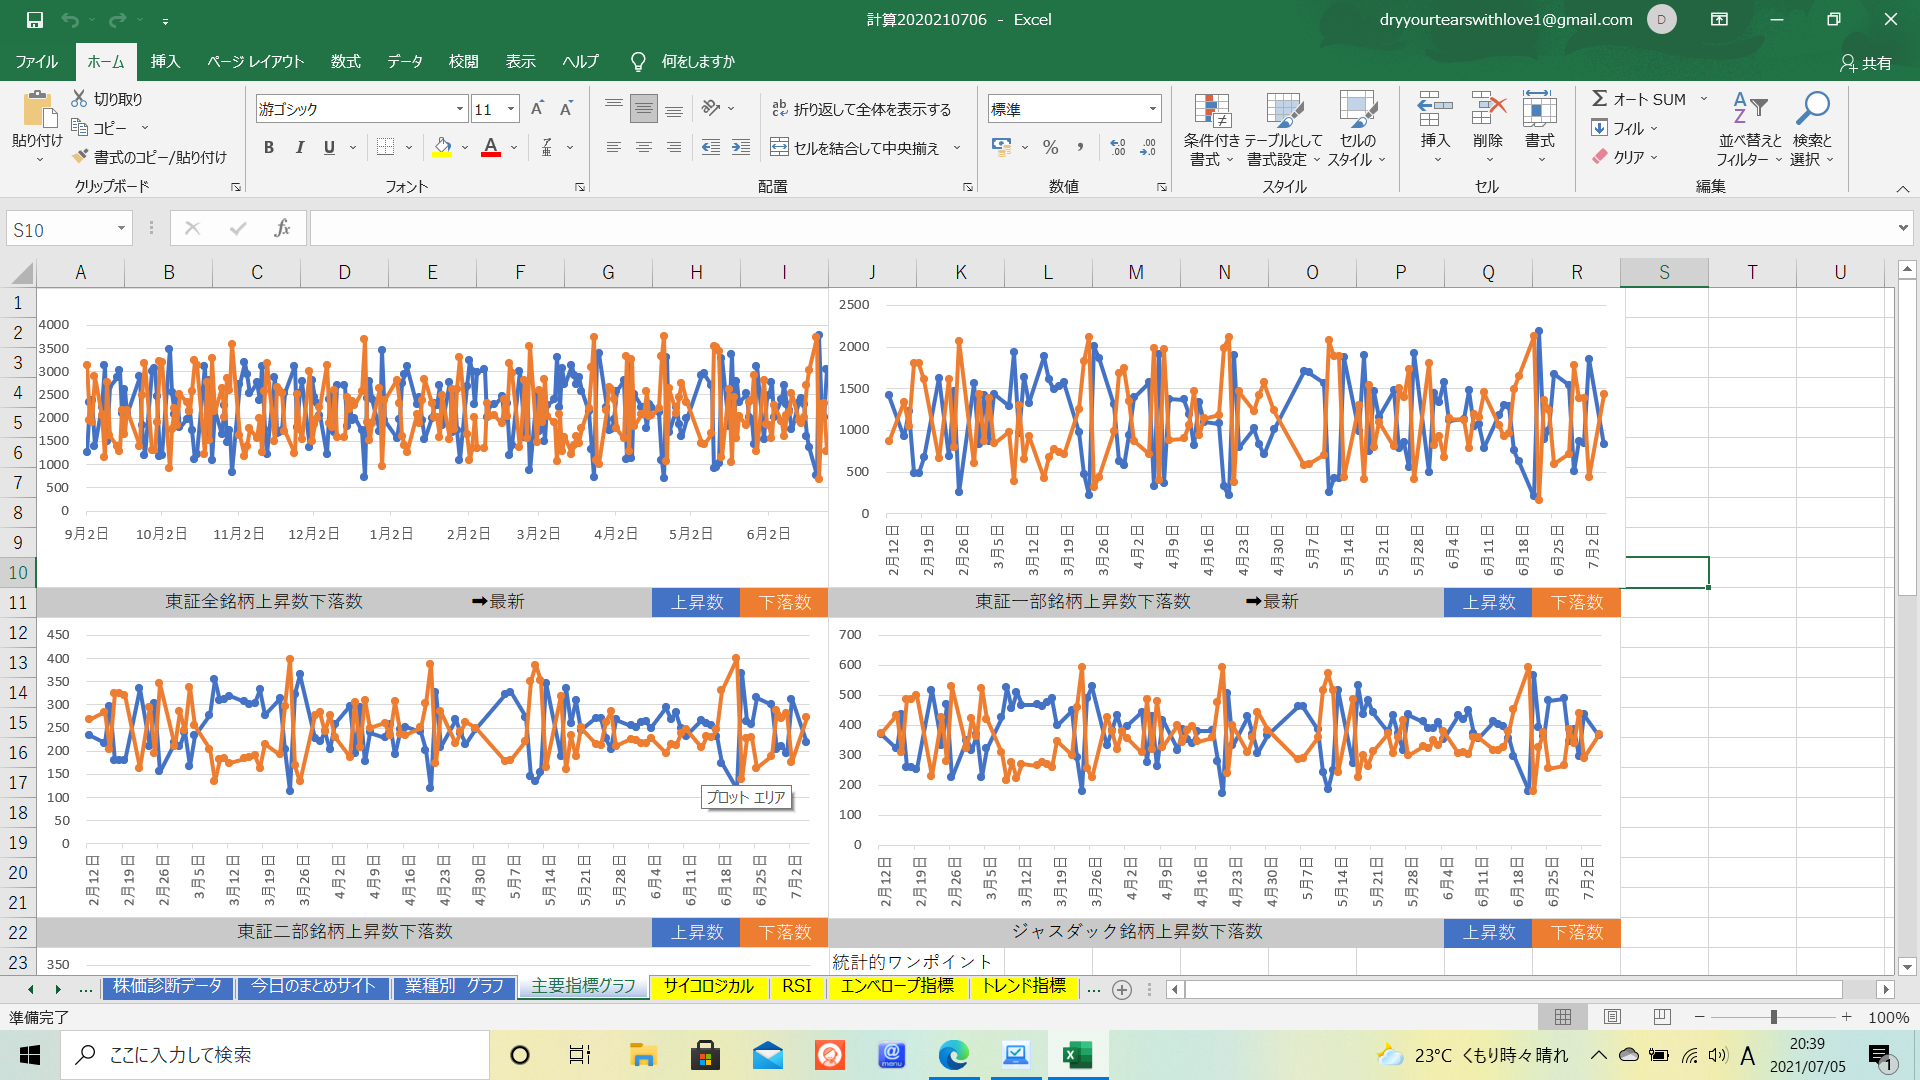The image size is (1920, 1080).
Task: Open conditional formatting (条件付き書式) icon
Action: [x=1211, y=111]
